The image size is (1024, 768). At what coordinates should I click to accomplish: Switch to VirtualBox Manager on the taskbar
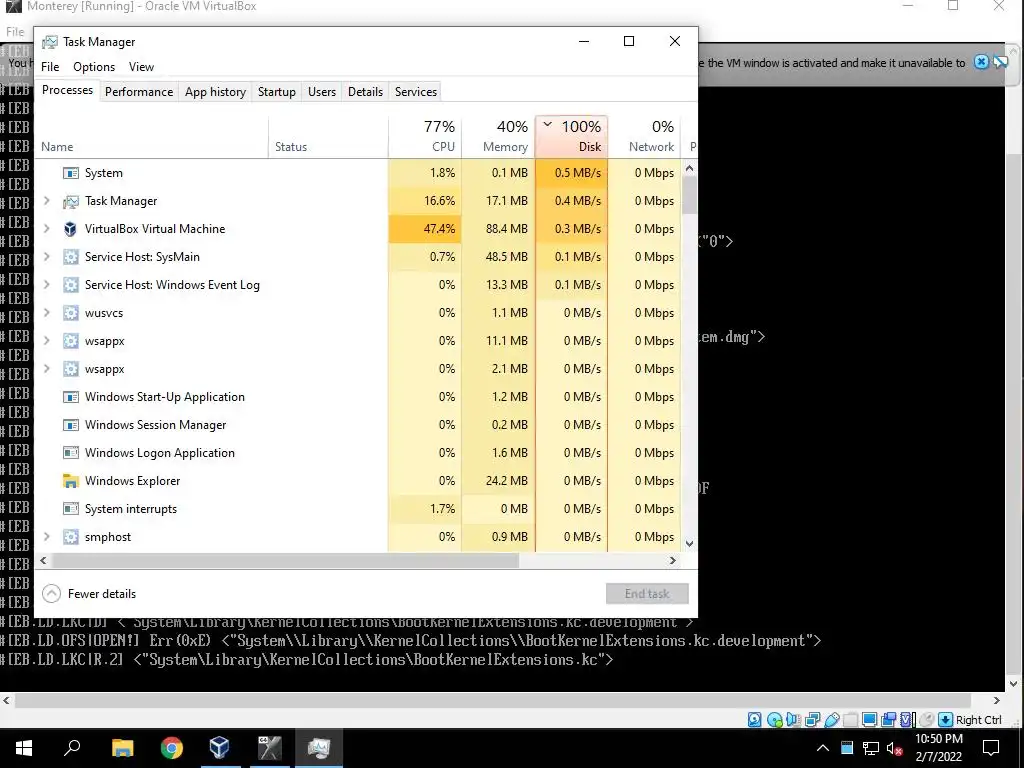click(x=219, y=748)
